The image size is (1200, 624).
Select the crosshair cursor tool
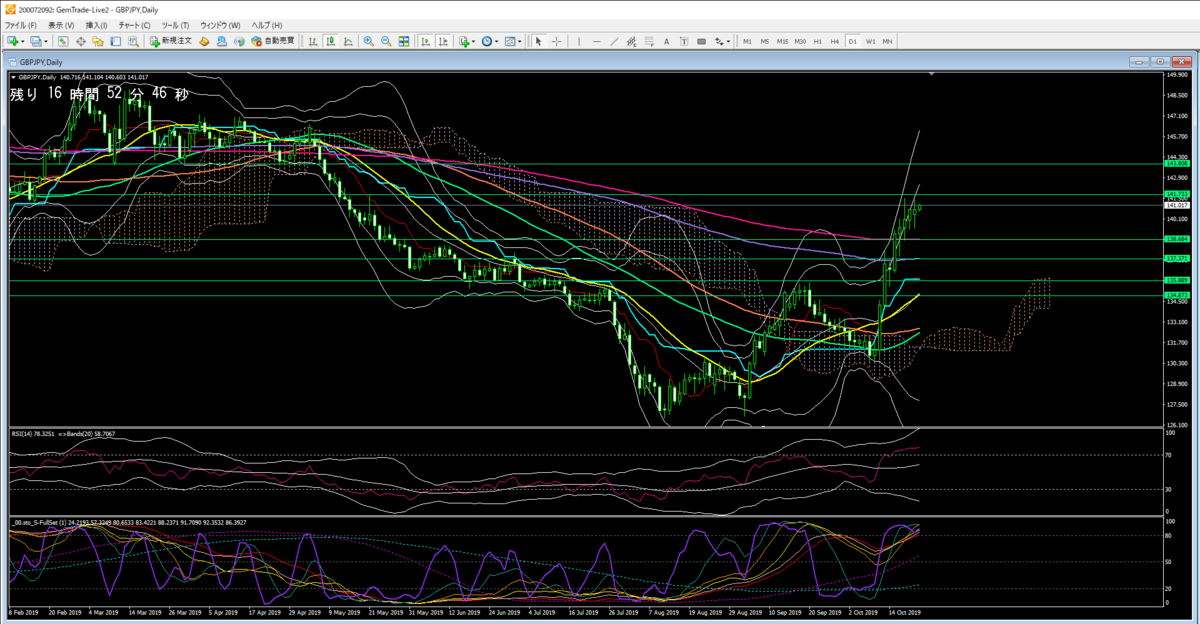557,41
